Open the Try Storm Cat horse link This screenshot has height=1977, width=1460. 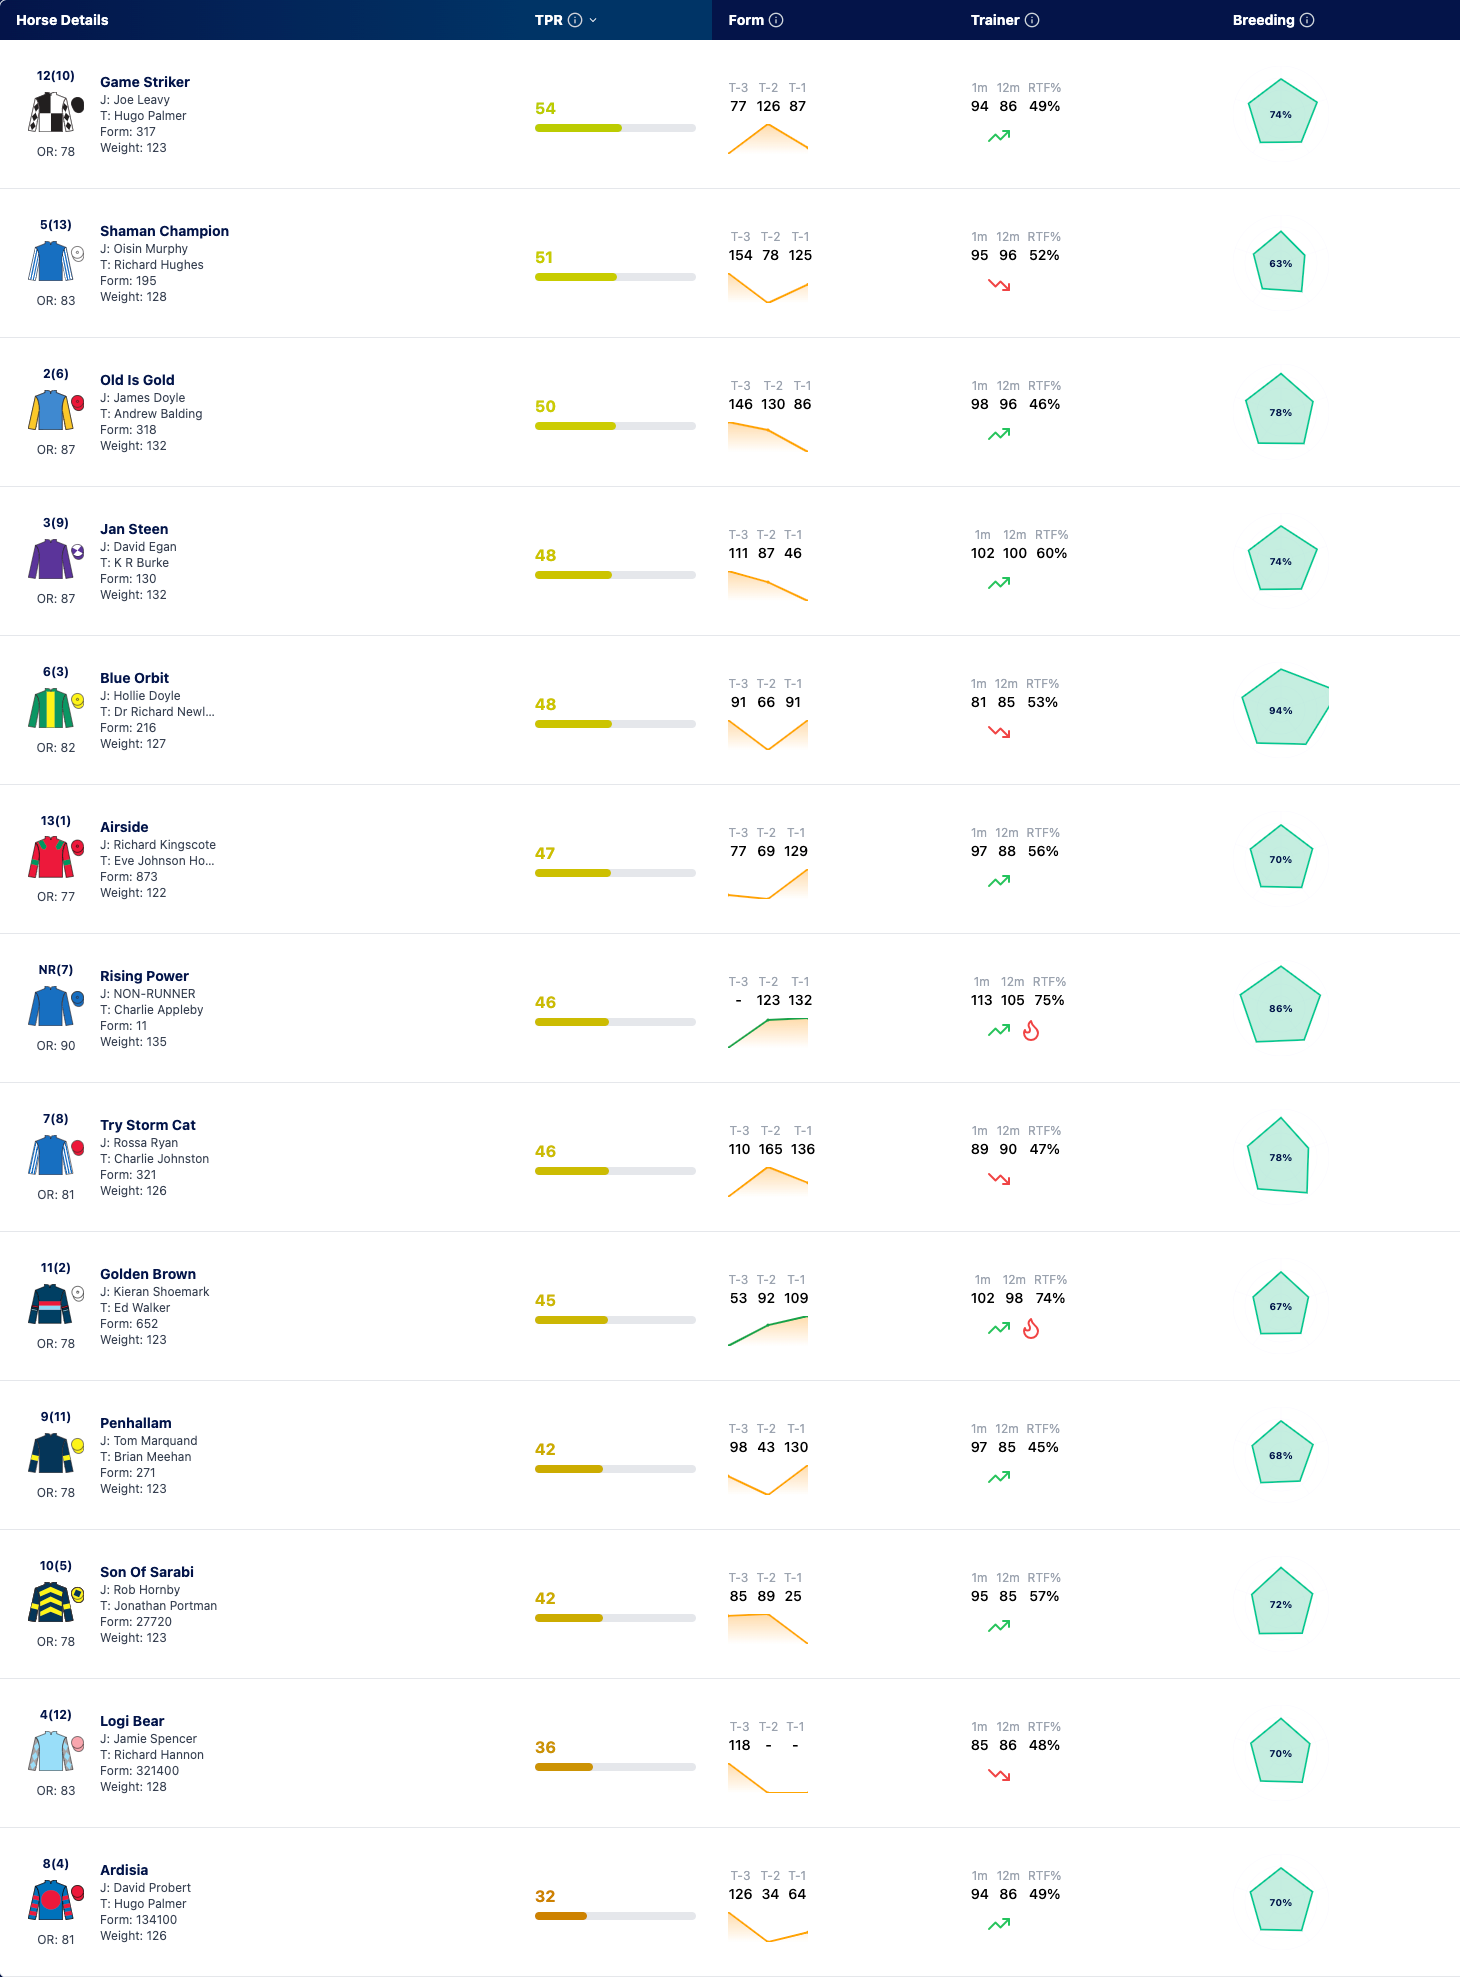point(148,1125)
